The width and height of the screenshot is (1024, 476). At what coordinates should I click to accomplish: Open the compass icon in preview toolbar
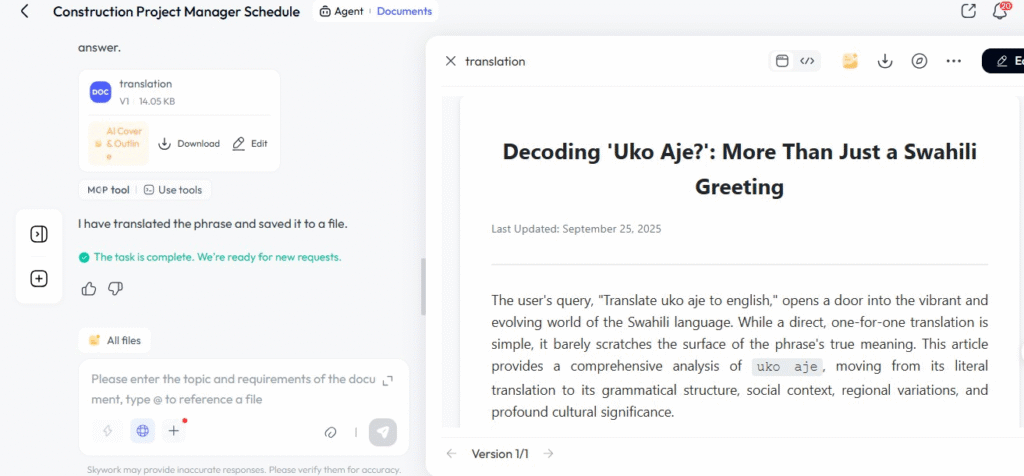pos(919,61)
